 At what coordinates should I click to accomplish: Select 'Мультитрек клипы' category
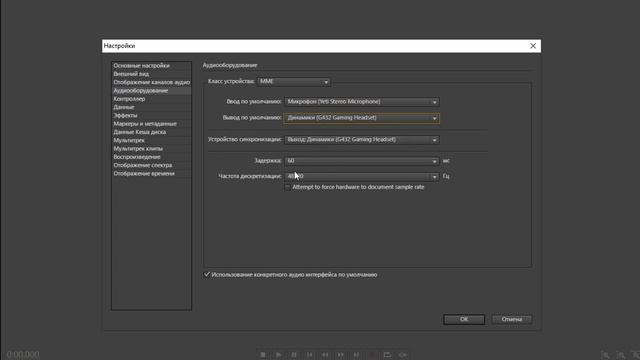point(151,149)
